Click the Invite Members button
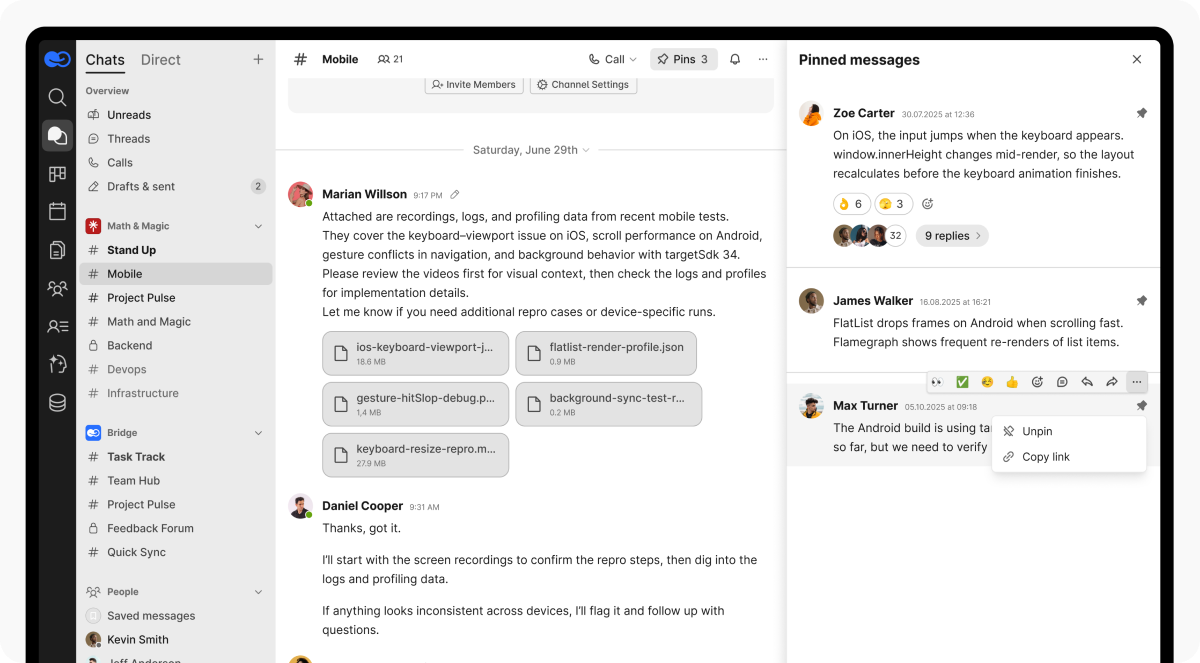 point(473,85)
